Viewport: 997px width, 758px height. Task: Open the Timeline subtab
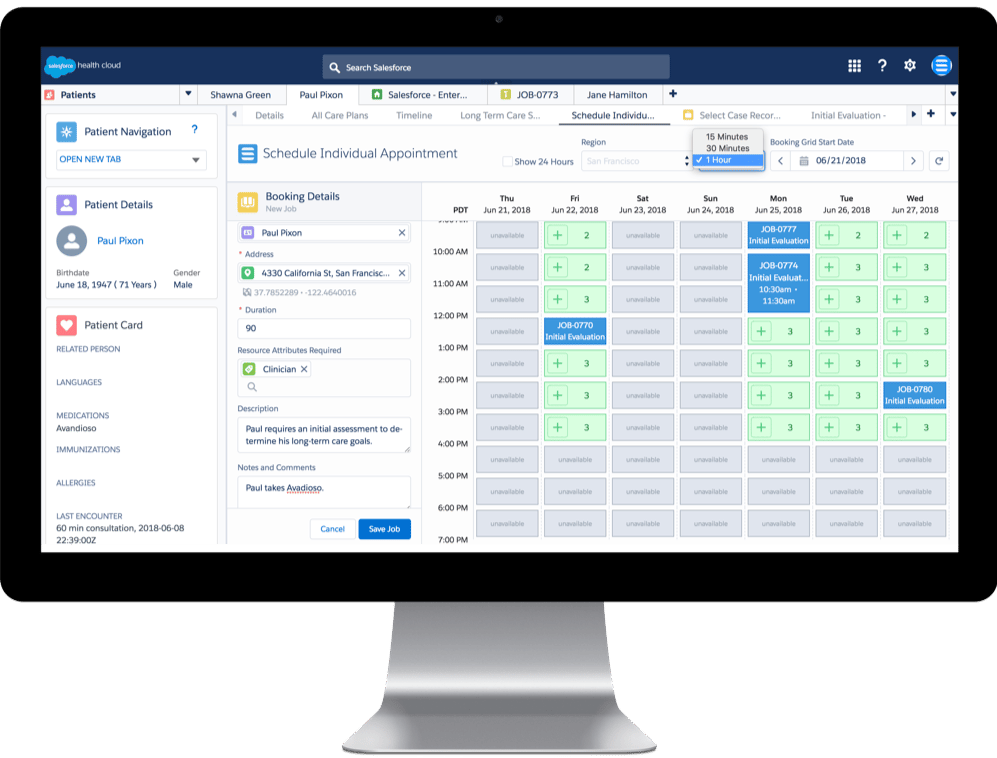coord(414,115)
